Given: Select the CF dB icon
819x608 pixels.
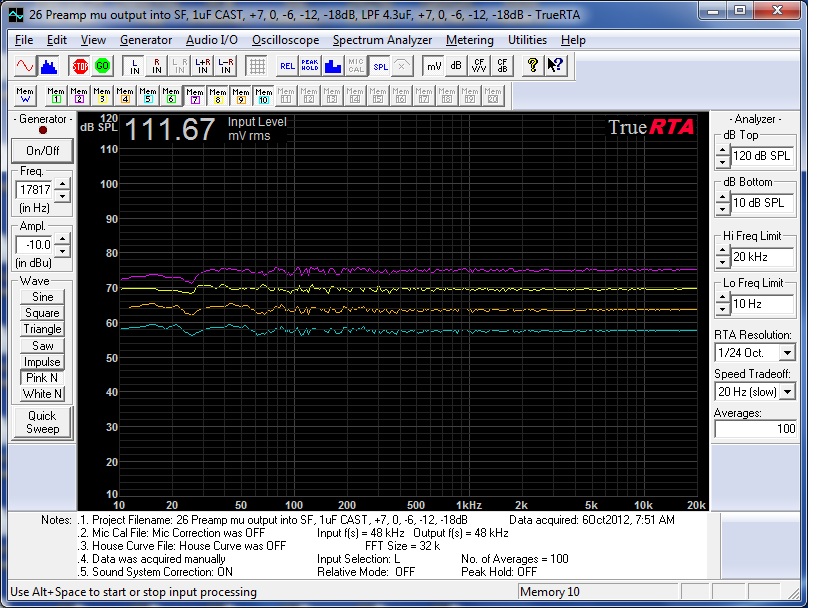Looking at the screenshot, I should tap(502, 66).
